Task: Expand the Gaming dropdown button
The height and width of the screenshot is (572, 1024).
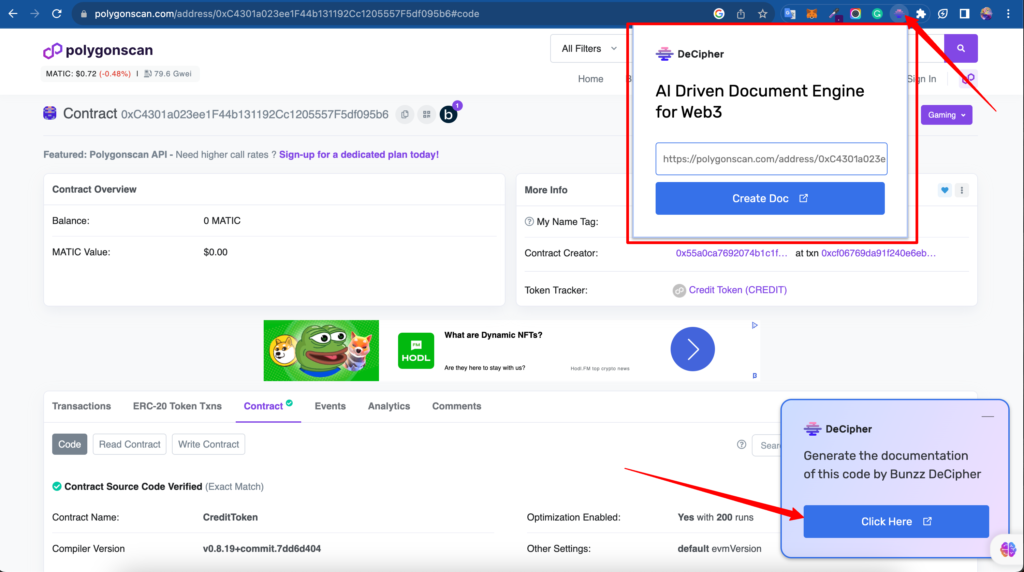Action: tap(946, 115)
